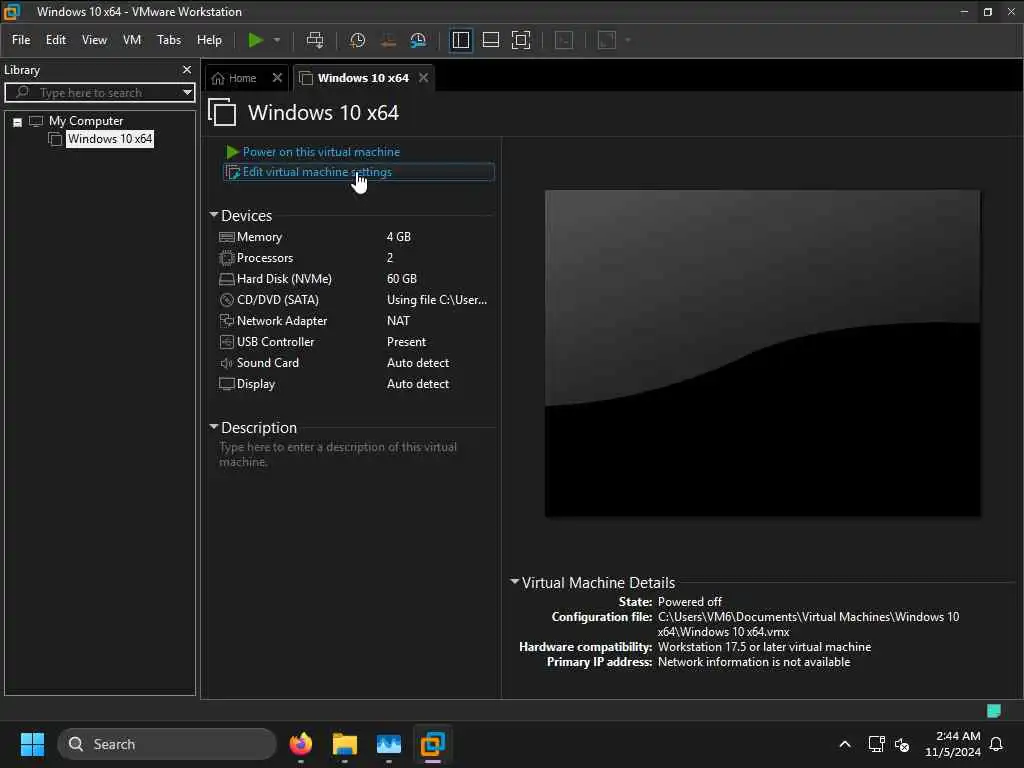Click the stretch guest toolbar icon
Screen dimensions: 1024x768
(x=607, y=40)
